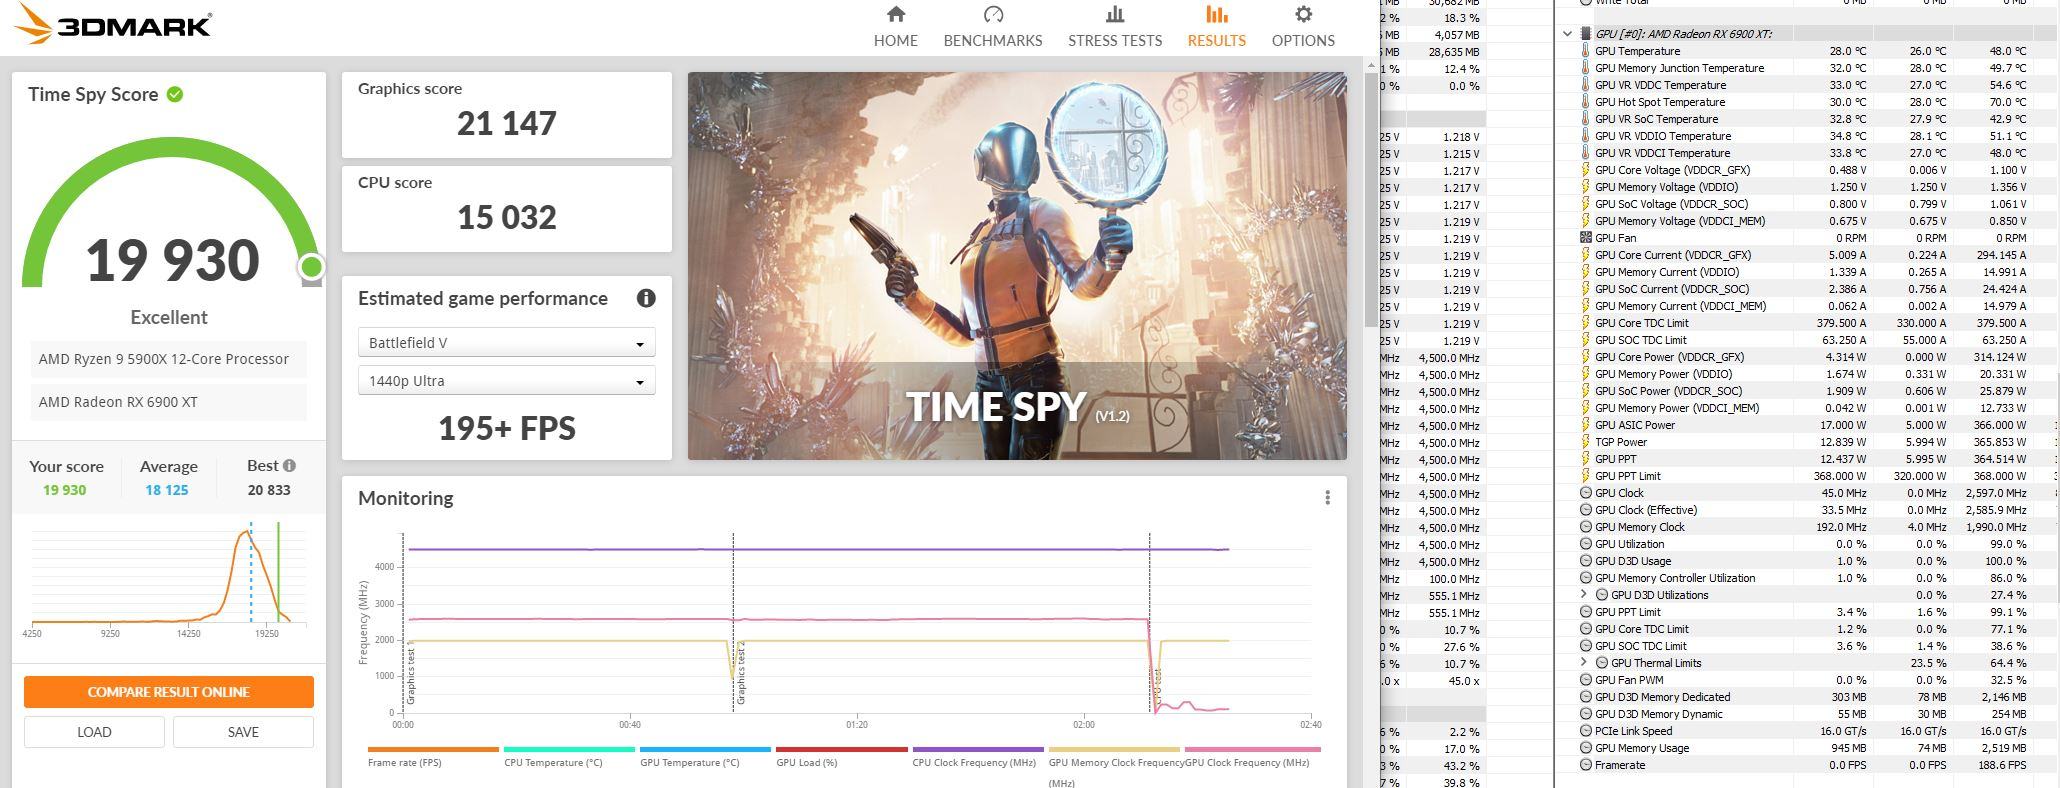Click the Graphics score value 21 147
This screenshot has width=2060, height=788.
507,124
